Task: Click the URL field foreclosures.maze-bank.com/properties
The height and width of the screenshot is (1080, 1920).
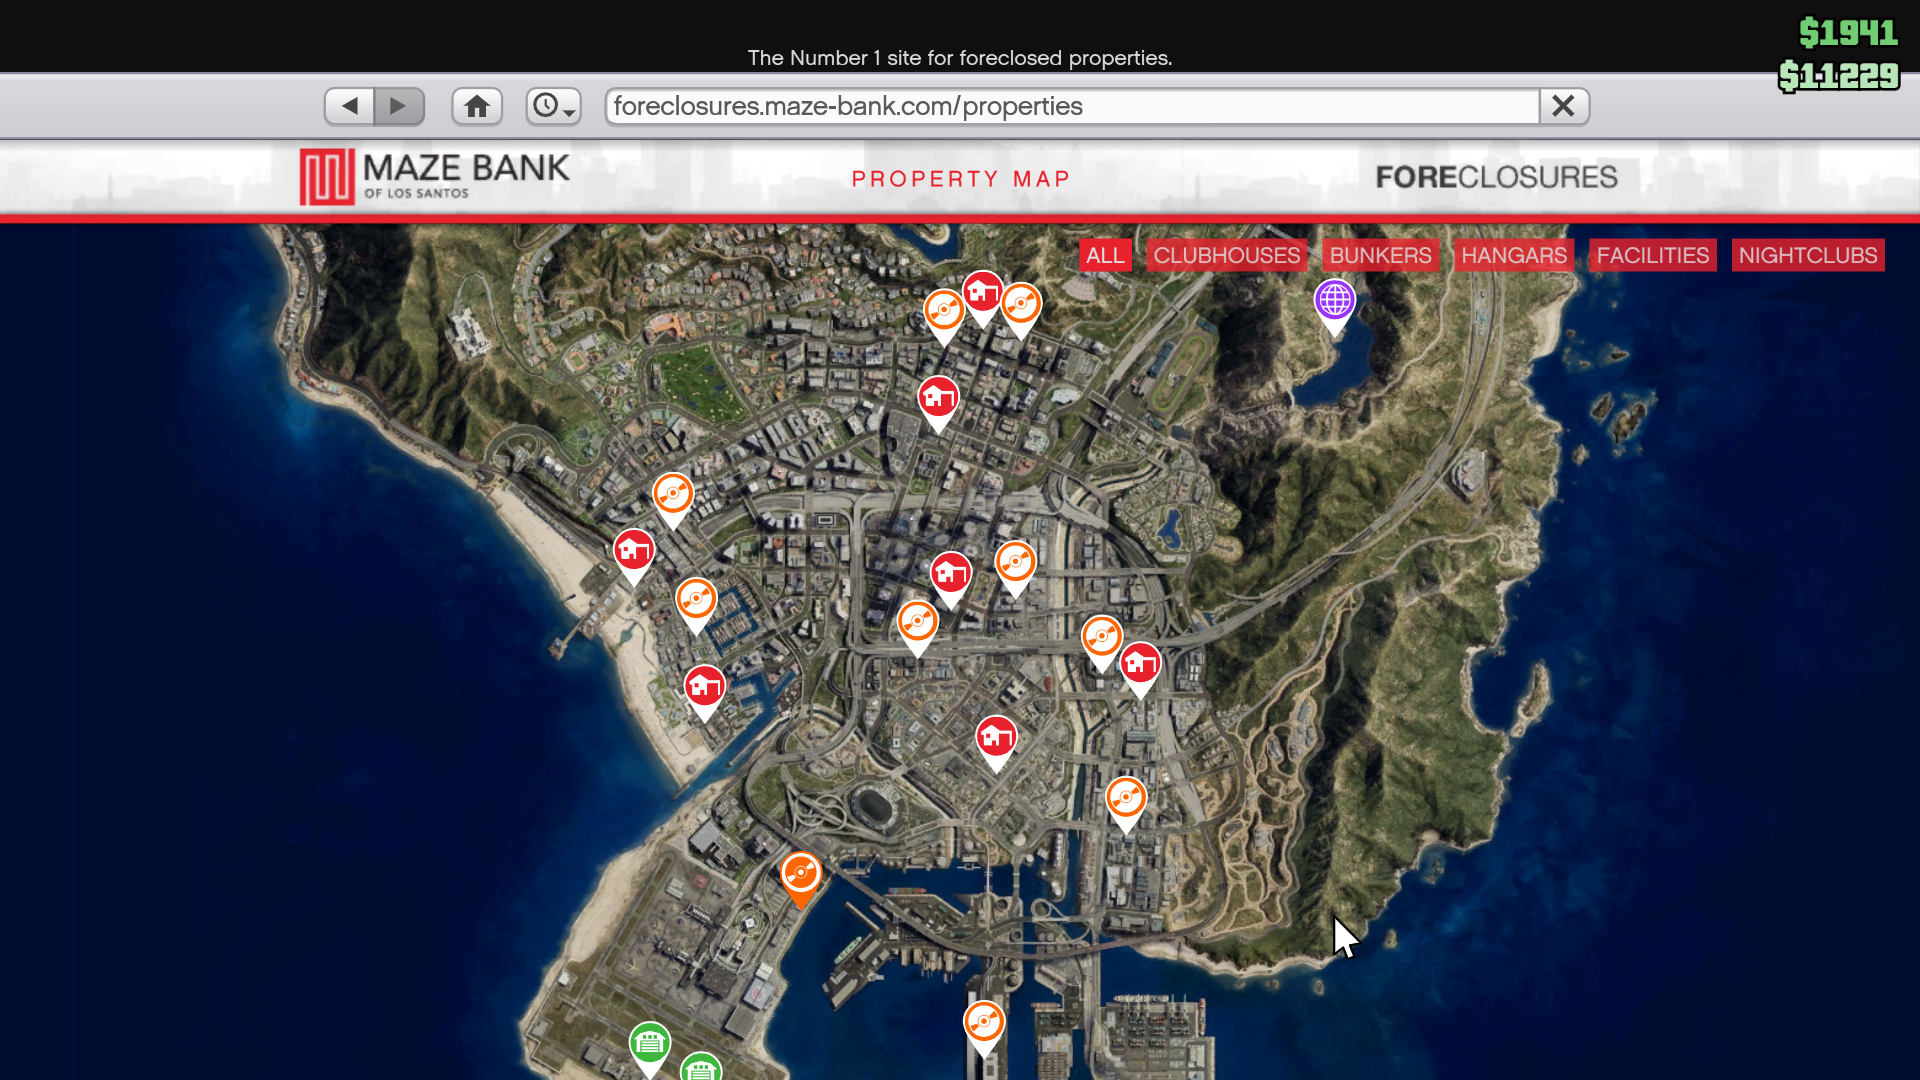Action: tap(1072, 106)
